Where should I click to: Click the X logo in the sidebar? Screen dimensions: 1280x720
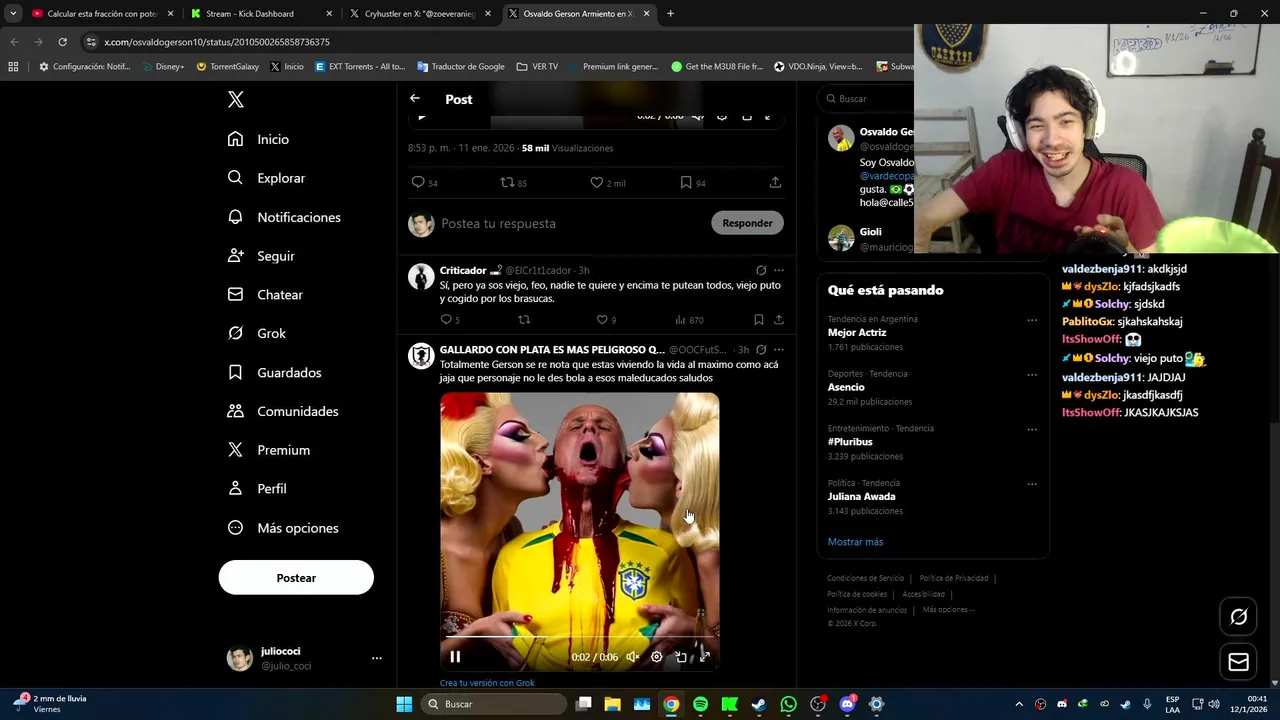pos(236,99)
